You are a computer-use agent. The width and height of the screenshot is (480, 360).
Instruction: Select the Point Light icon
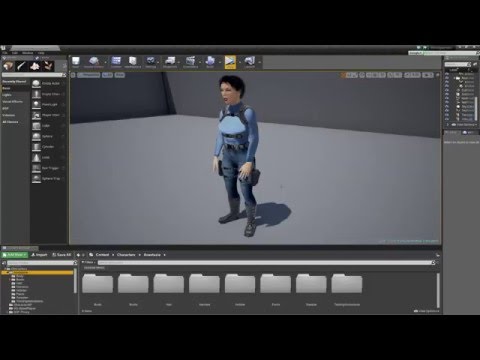(36, 105)
